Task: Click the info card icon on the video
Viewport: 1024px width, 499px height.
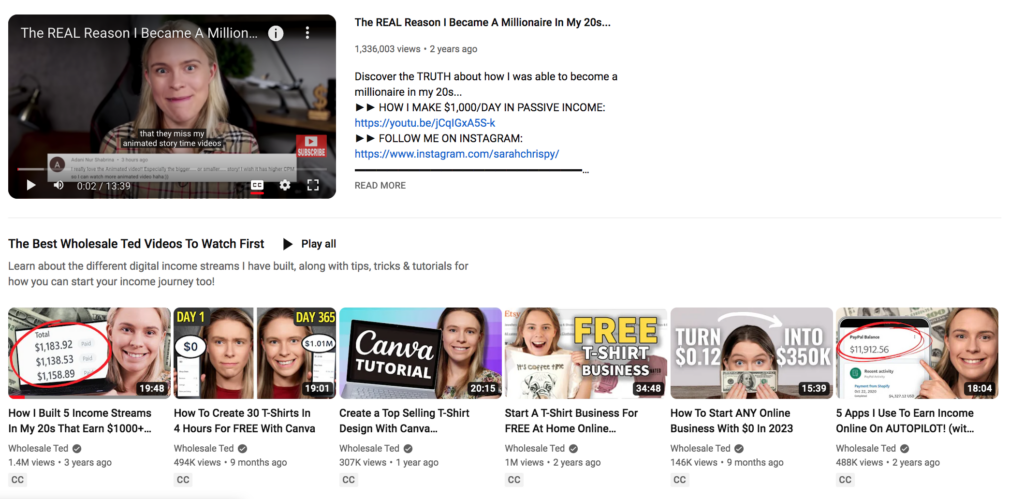Action: tap(275, 33)
